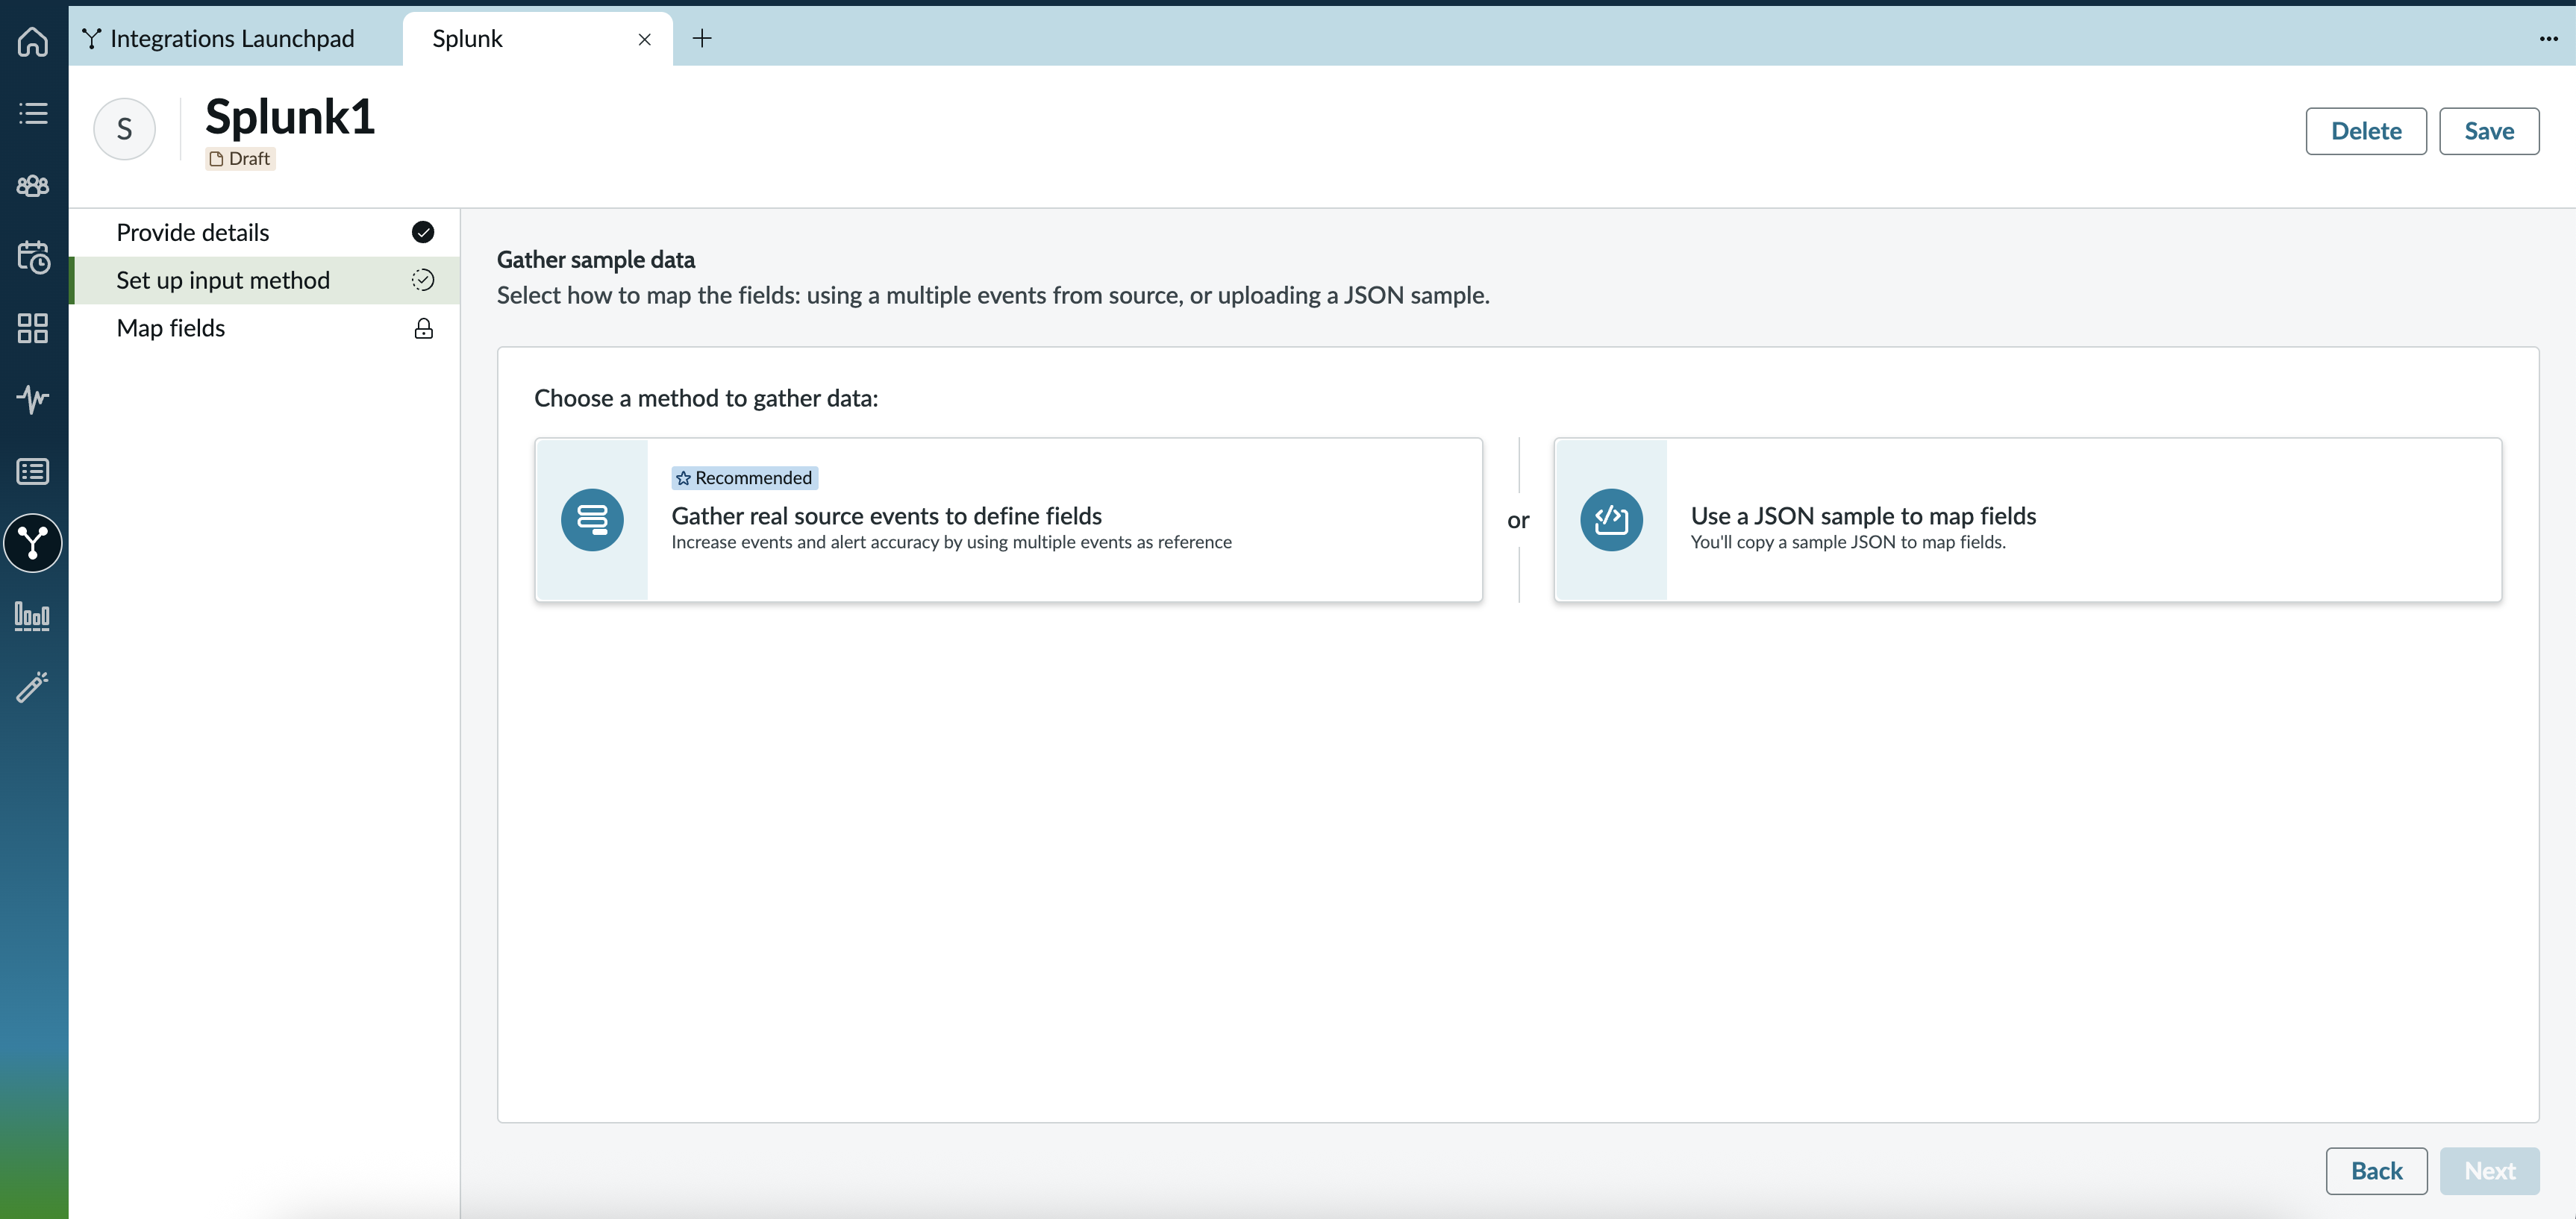Image resolution: width=2576 pixels, height=1219 pixels.
Task: Open the Home icon in sidebar
Action: [33, 41]
